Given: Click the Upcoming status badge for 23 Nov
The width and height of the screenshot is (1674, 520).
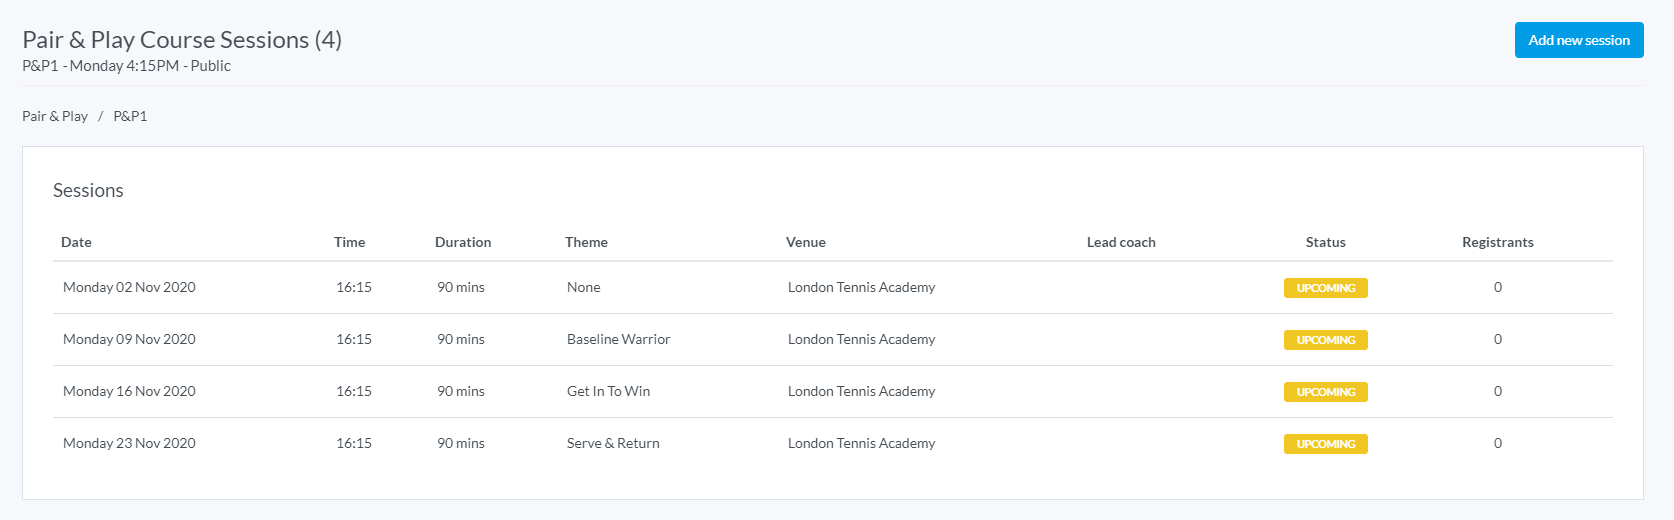Looking at the screenshot, I should click(1325, 444).
